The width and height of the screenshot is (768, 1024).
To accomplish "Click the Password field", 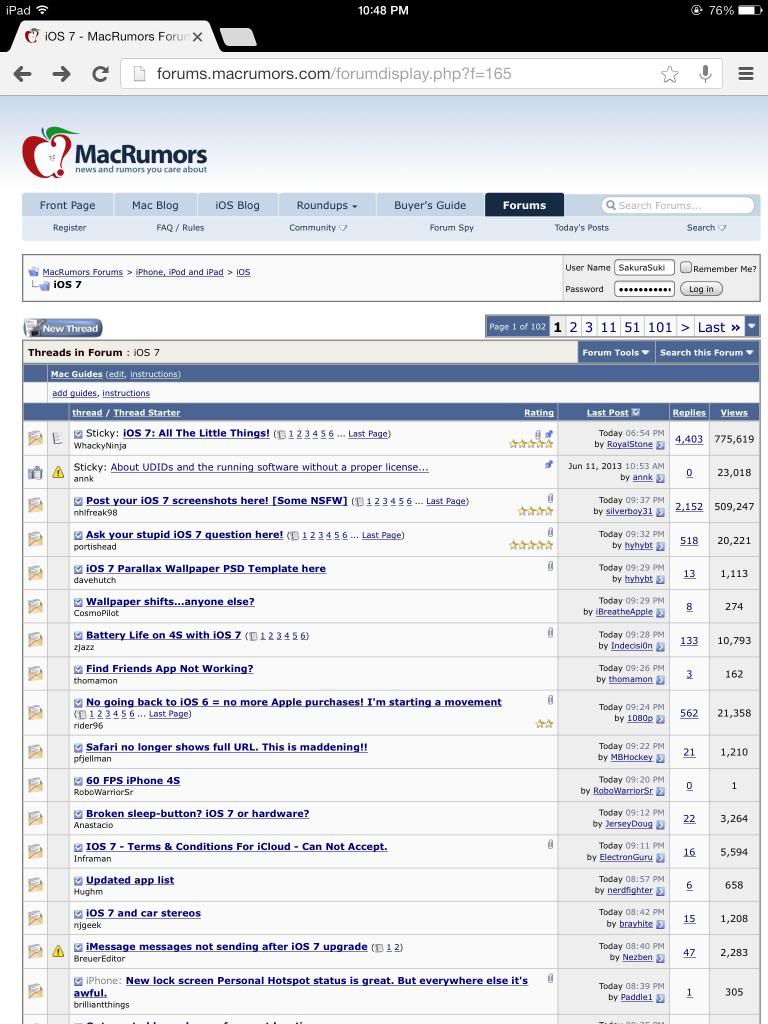I will [x=644, y=289].
